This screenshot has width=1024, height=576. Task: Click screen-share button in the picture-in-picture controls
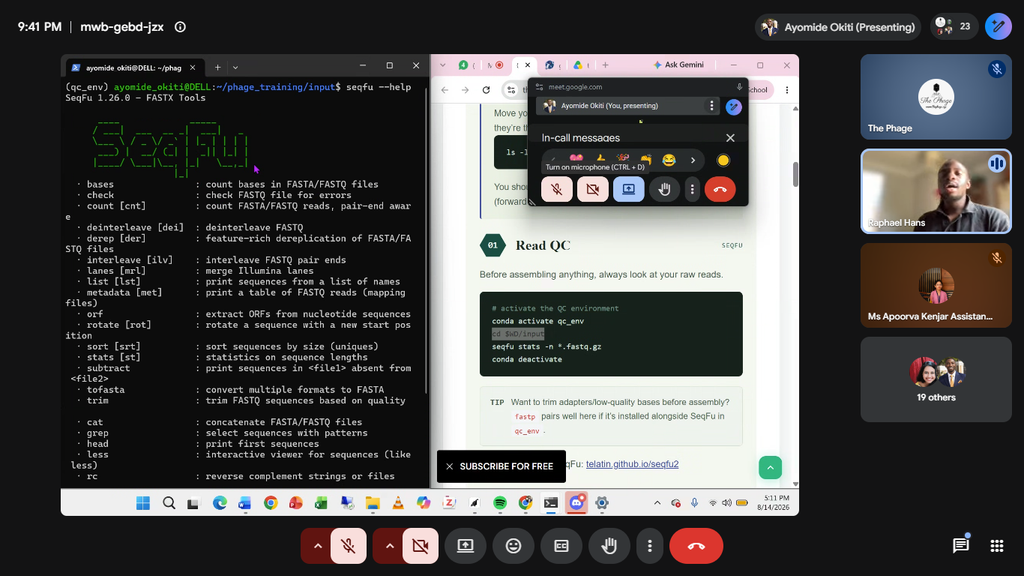coord(628,189)
